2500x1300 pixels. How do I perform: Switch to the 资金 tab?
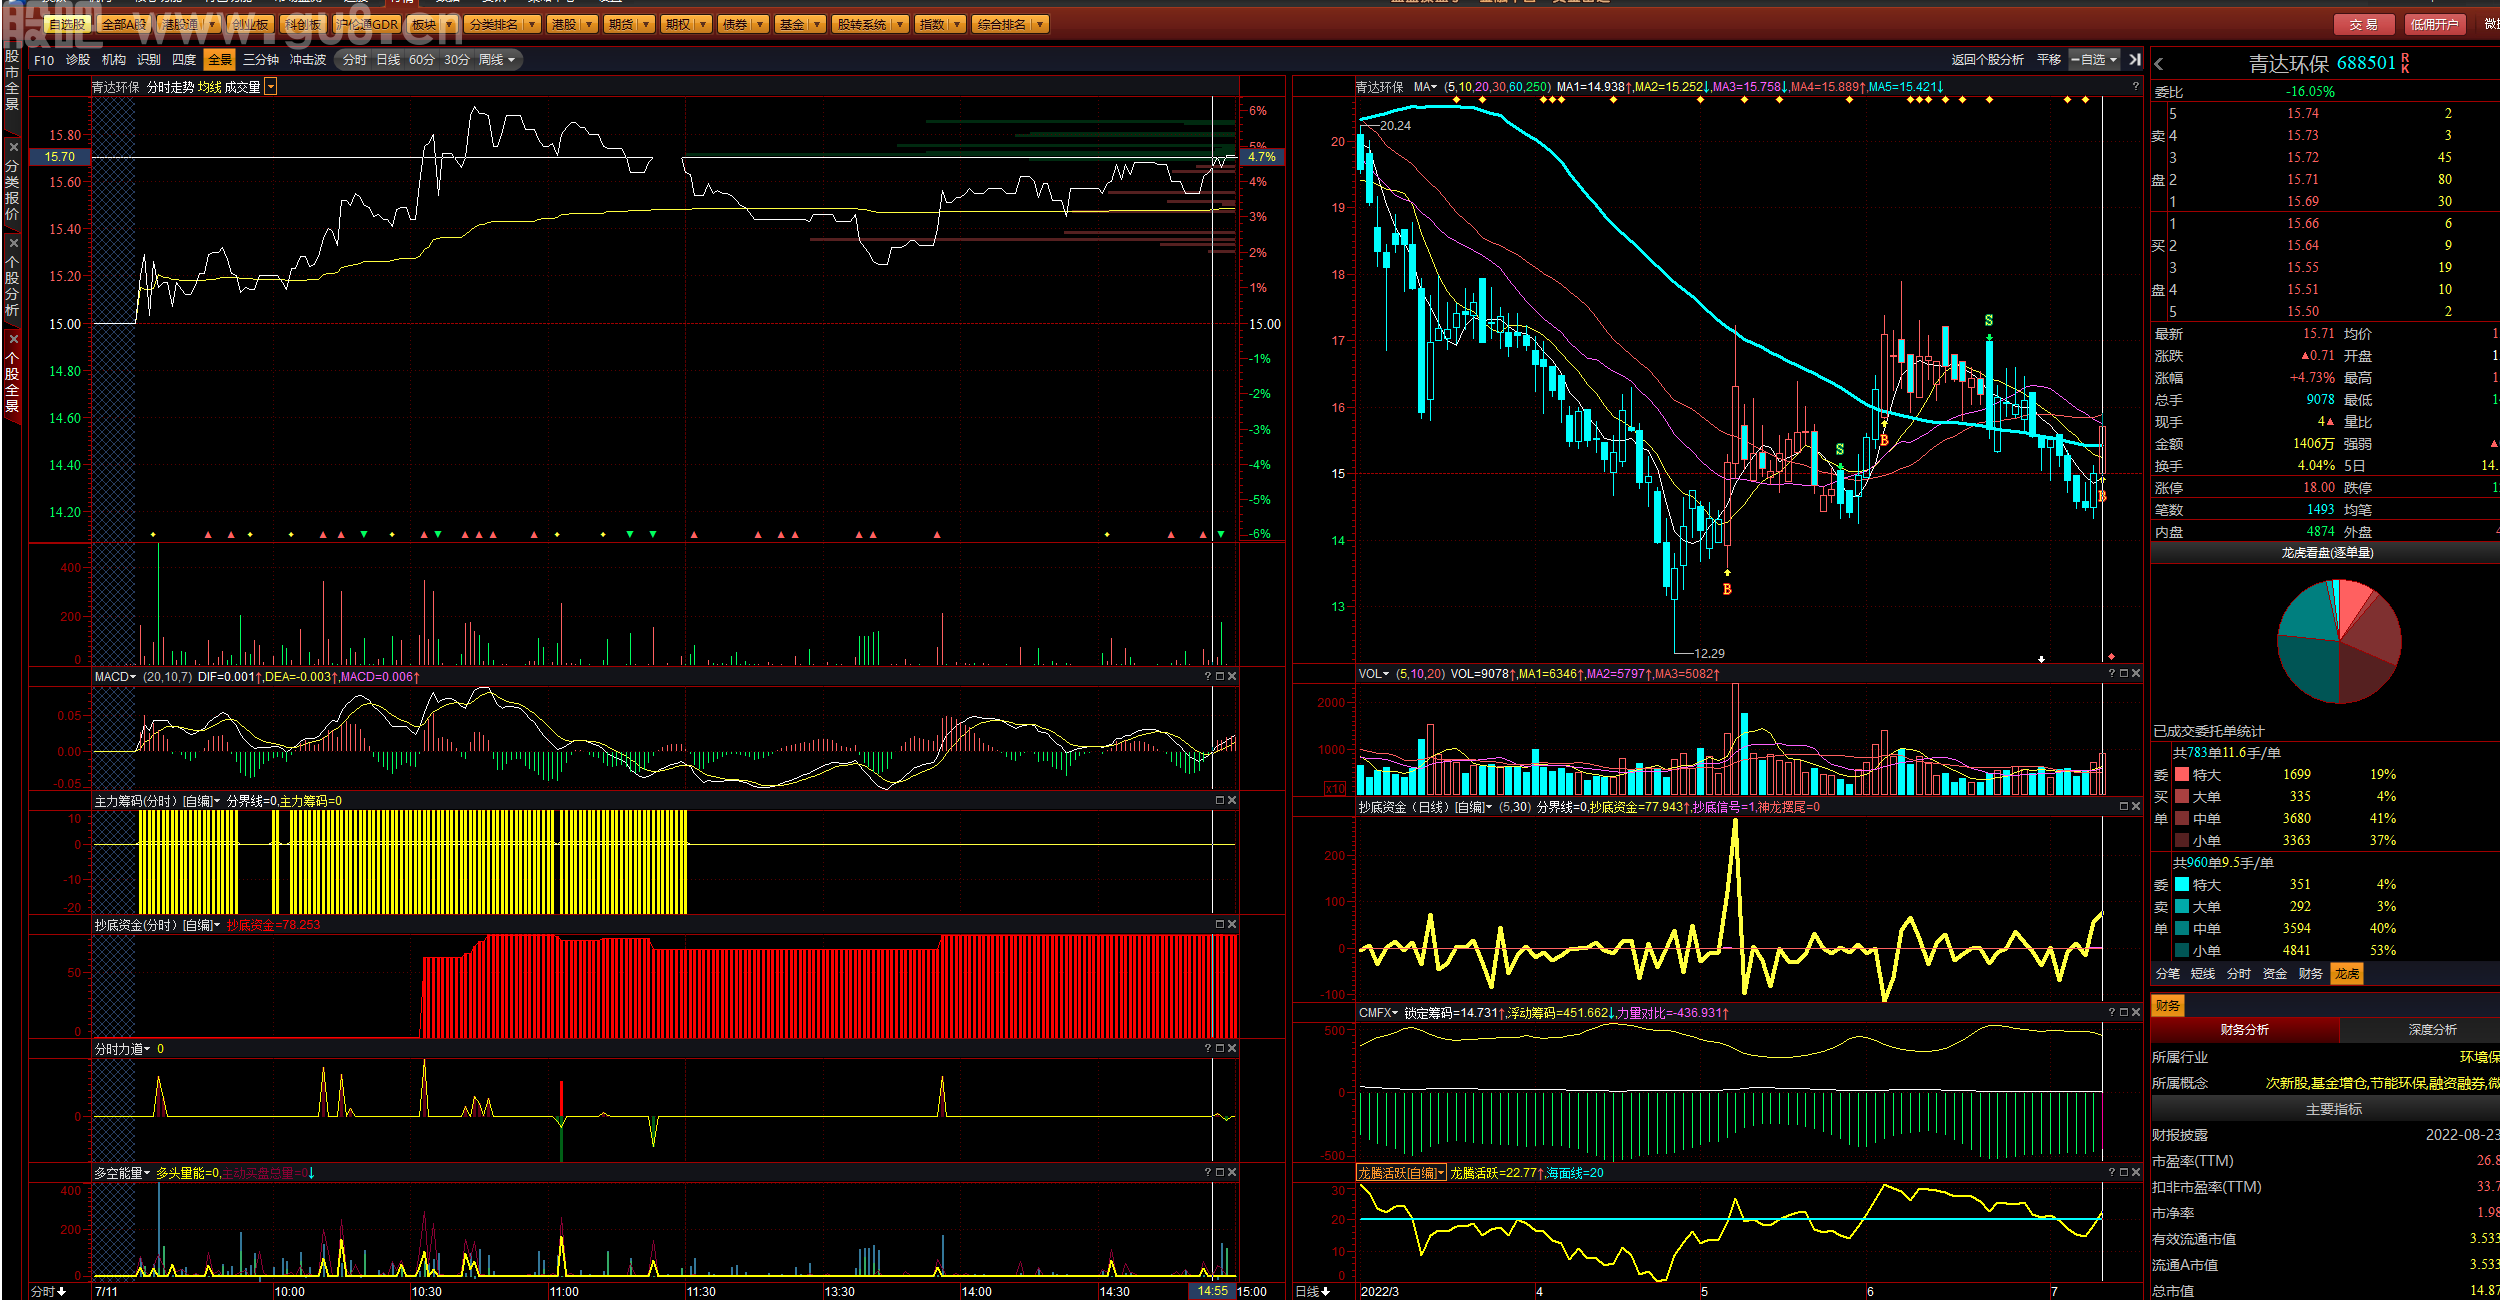[x=2275, y=974]
